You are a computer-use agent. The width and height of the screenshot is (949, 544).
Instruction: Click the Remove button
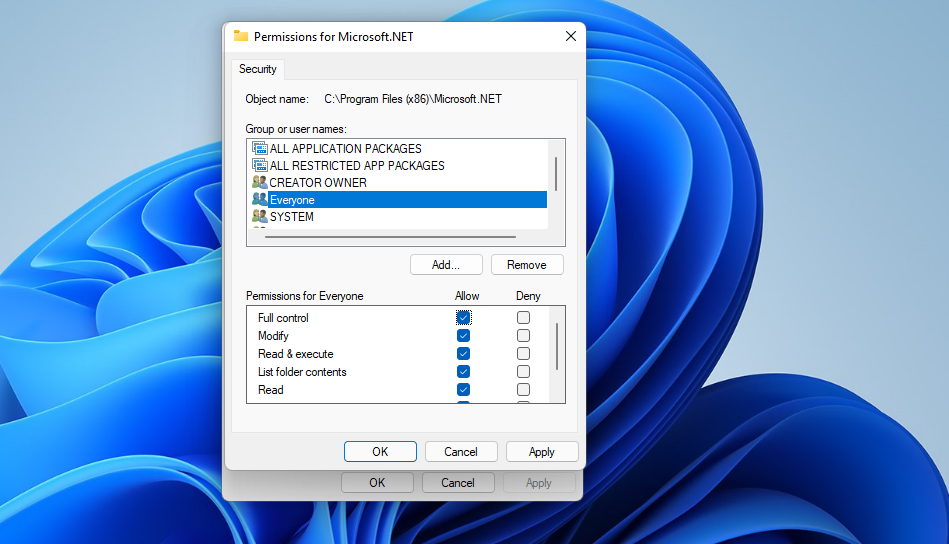[x=527, y=264]
